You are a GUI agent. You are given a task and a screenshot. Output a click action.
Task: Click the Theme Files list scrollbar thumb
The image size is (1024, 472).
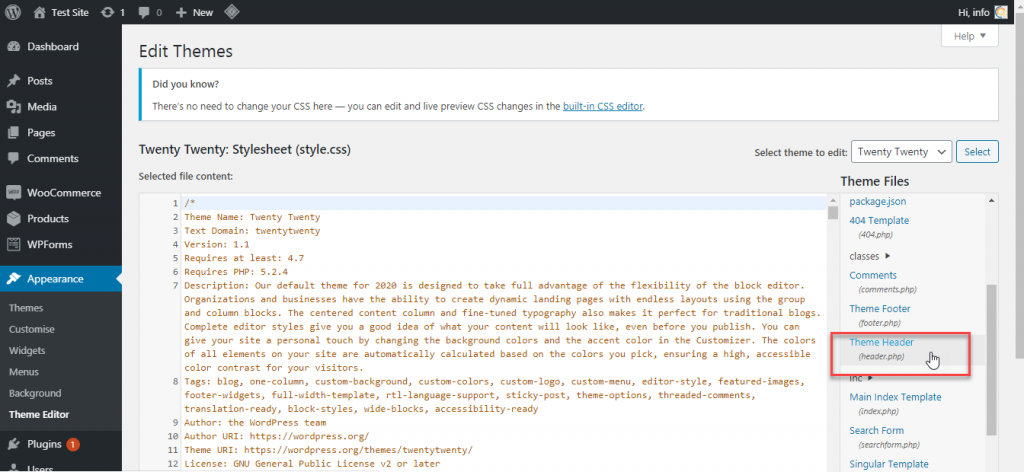click(x=992, y=359)
